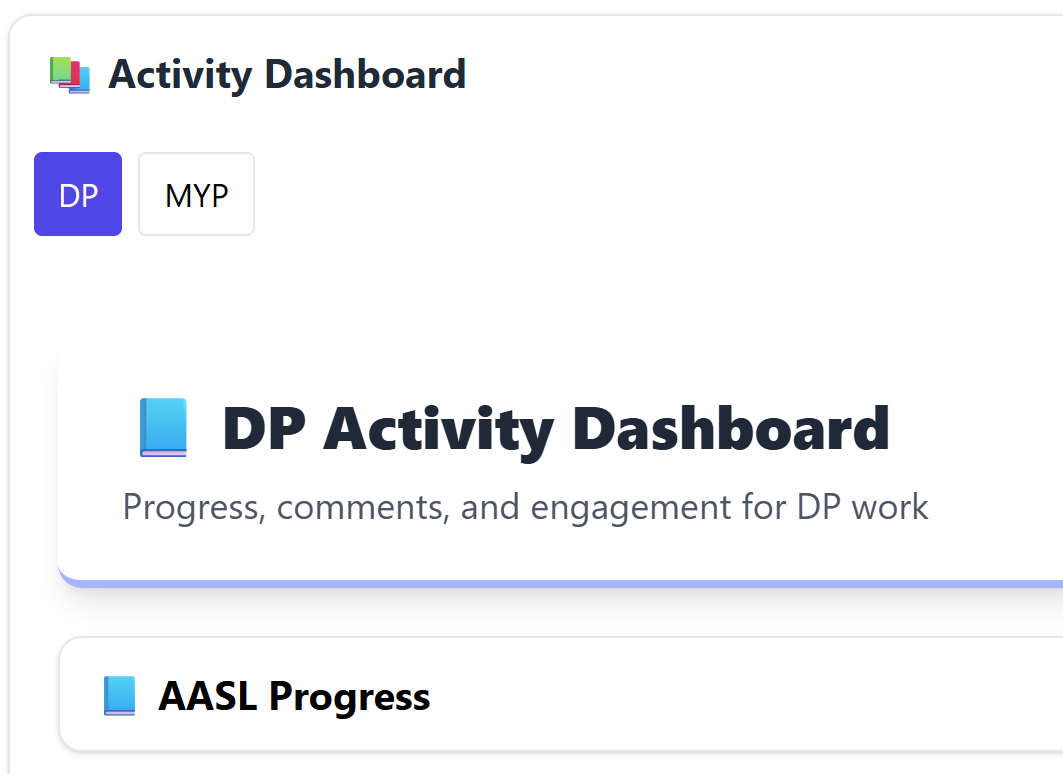1063x774 pixels.
Task: Switch to the DP tab
Action: click(x=78, y=195)
